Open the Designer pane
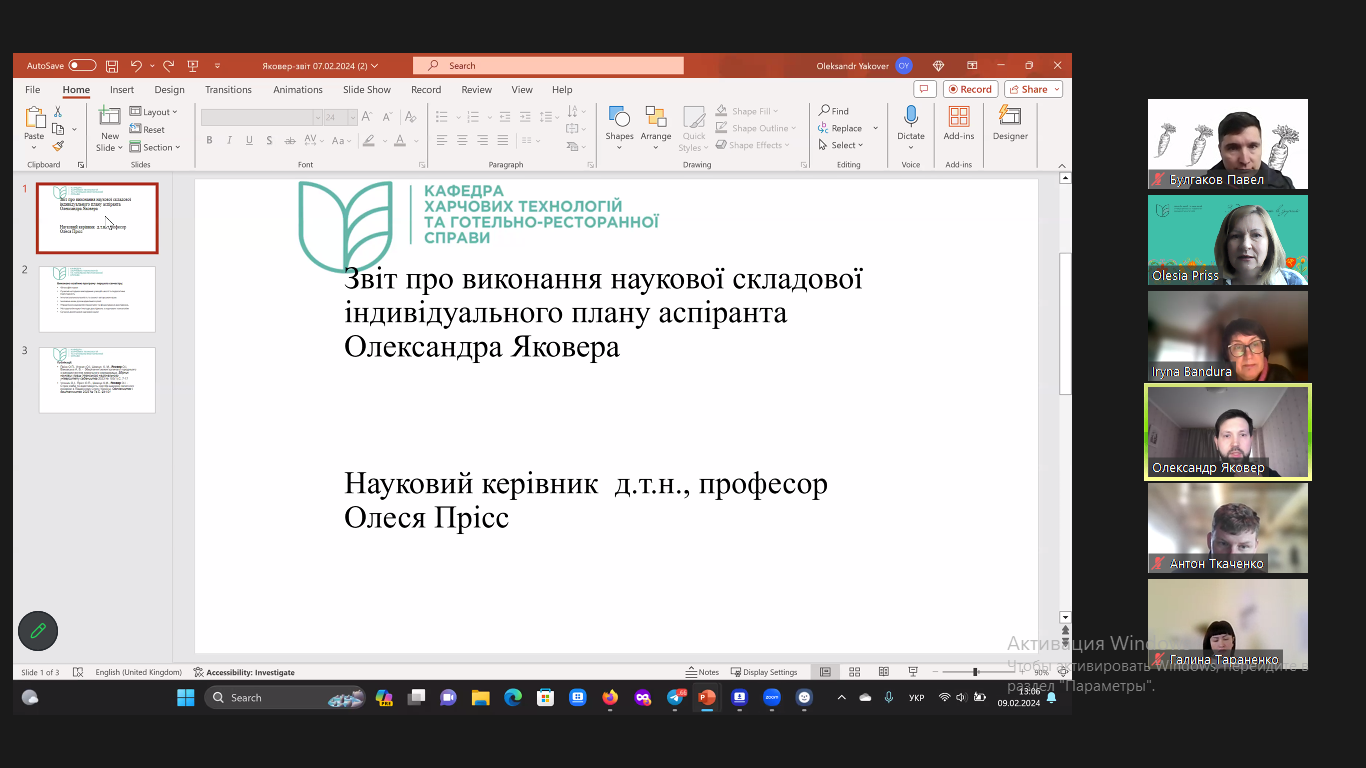 (1010, 117)
